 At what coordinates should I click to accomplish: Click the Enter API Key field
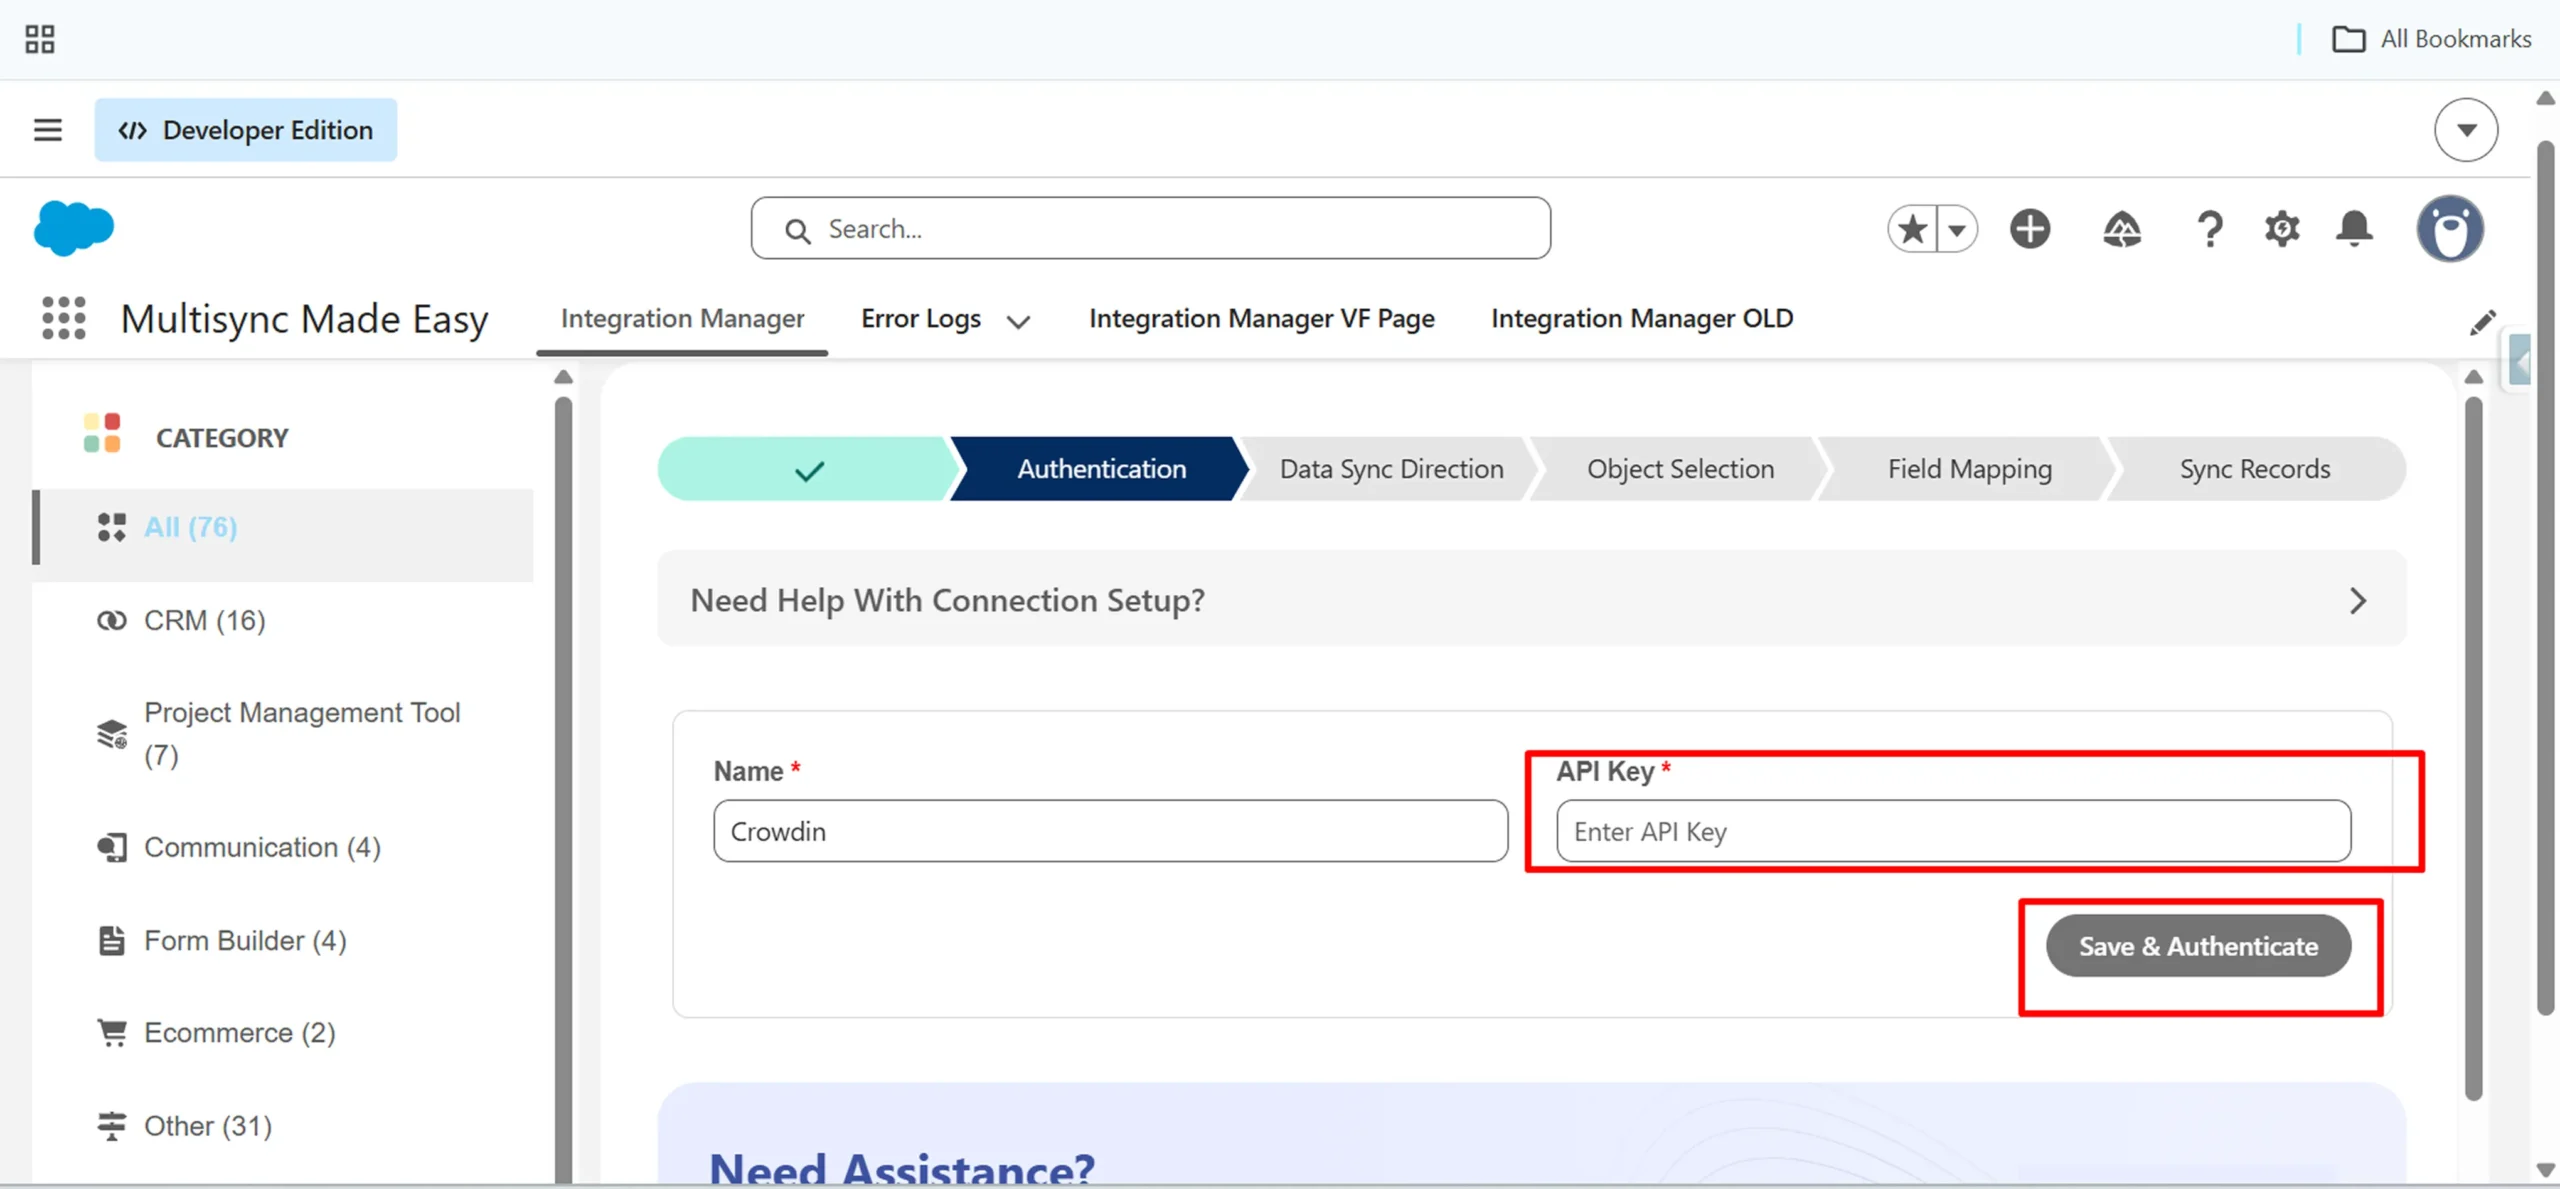coord(1953,831)
